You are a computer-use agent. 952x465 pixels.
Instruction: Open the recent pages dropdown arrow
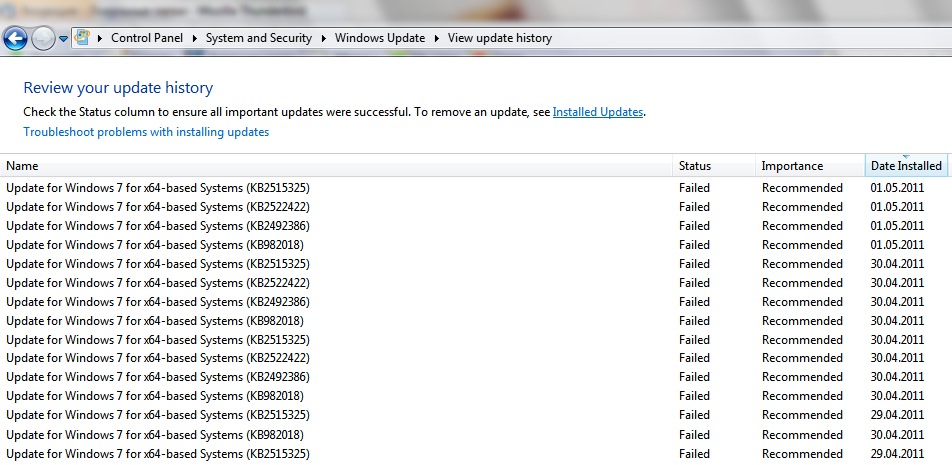click(x=63, y=39)
